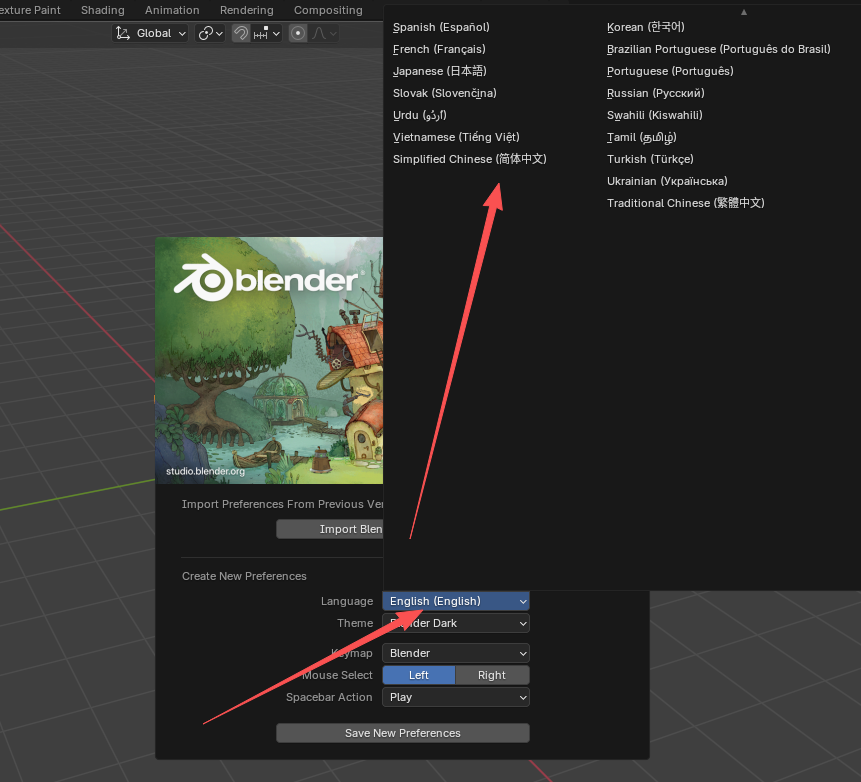
Task: Toggle snapping with the magnet icon
Action: pyautogui.click(x=239, y=33)
